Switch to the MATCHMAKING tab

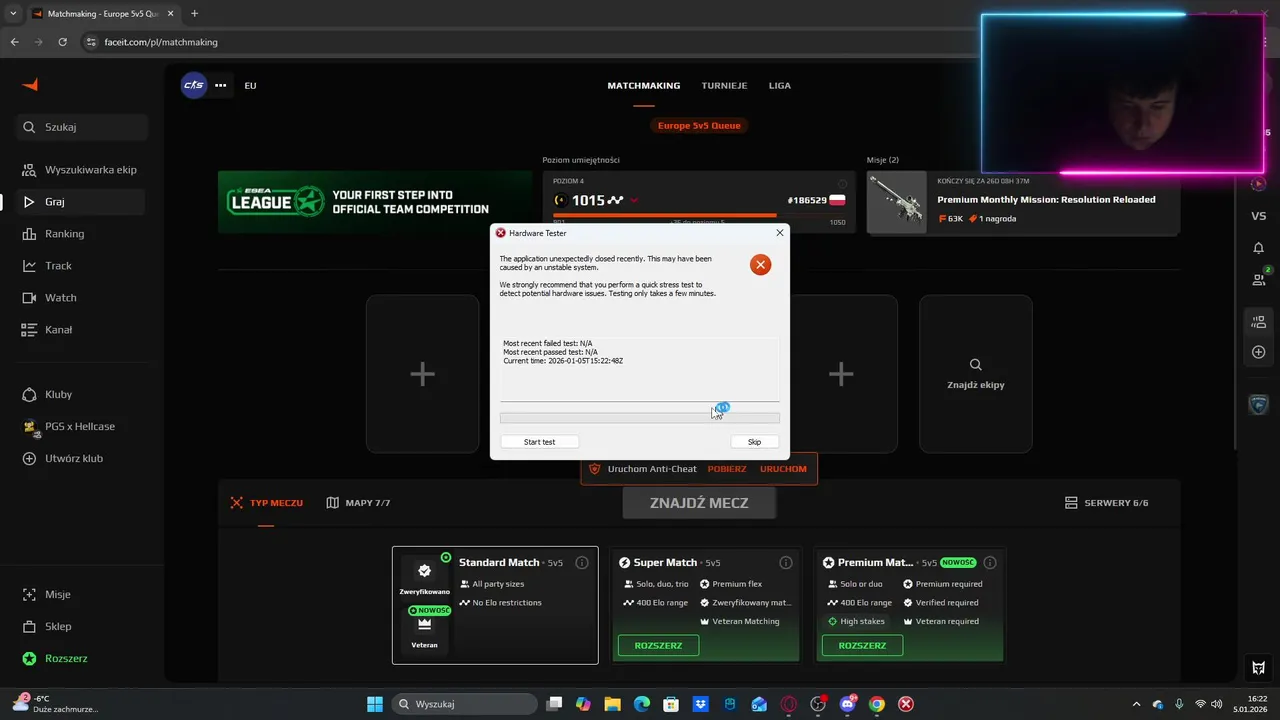click(643, 85)
